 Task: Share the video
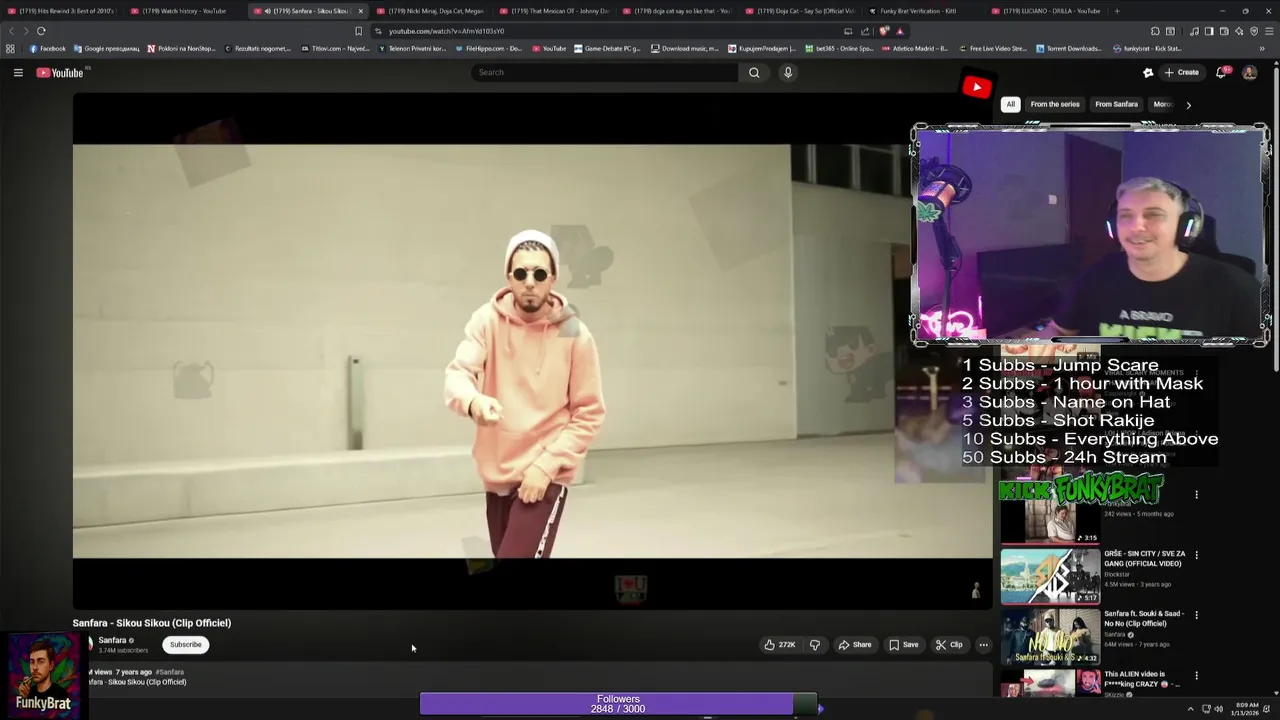click(855, 645)
